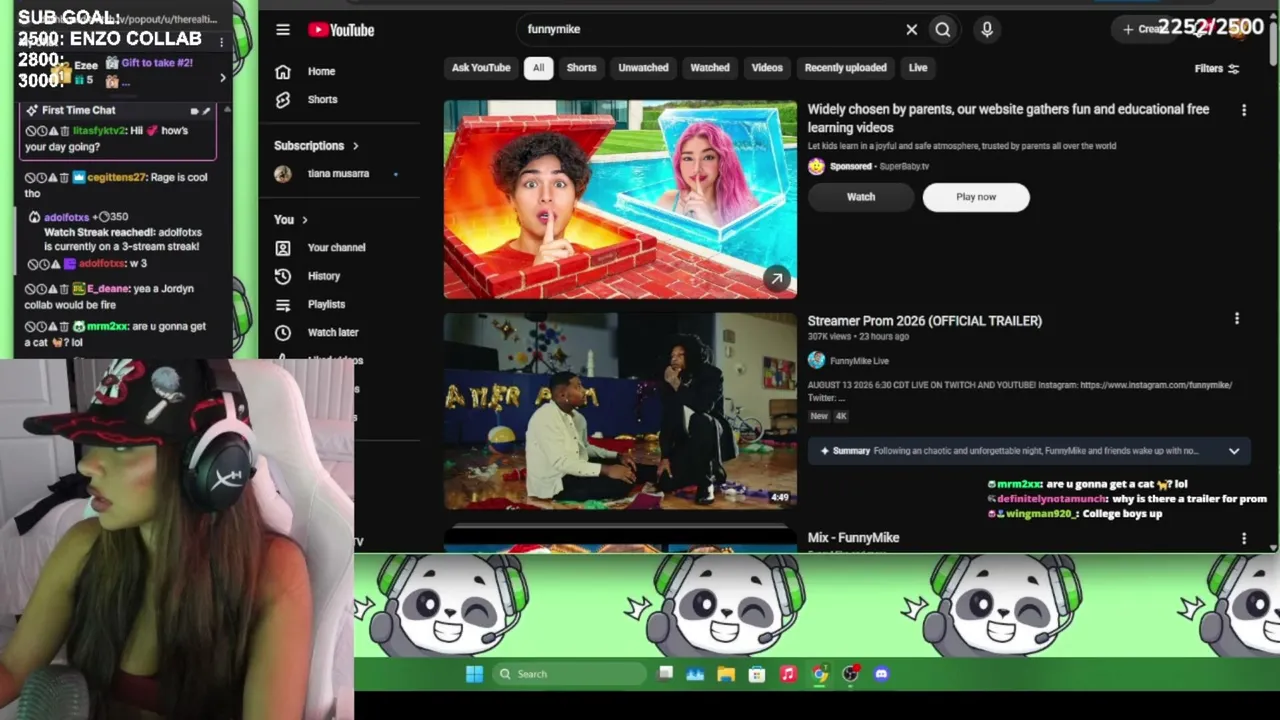The height and width of the screenshot is (720, 1280).
Task: Click the Twitch chat popout options dots
Action: coord(221,43)
